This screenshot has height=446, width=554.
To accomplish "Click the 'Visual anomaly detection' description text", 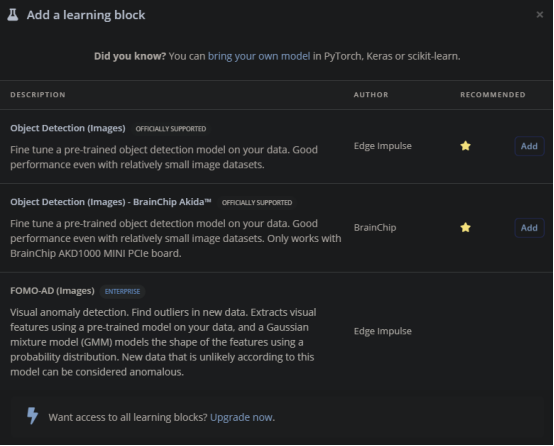I will [x=163, y=342].
